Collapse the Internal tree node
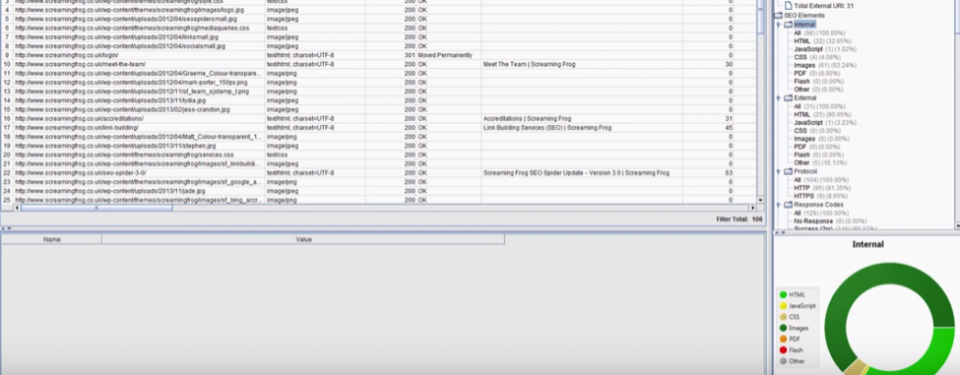 [x=779, y=25]
